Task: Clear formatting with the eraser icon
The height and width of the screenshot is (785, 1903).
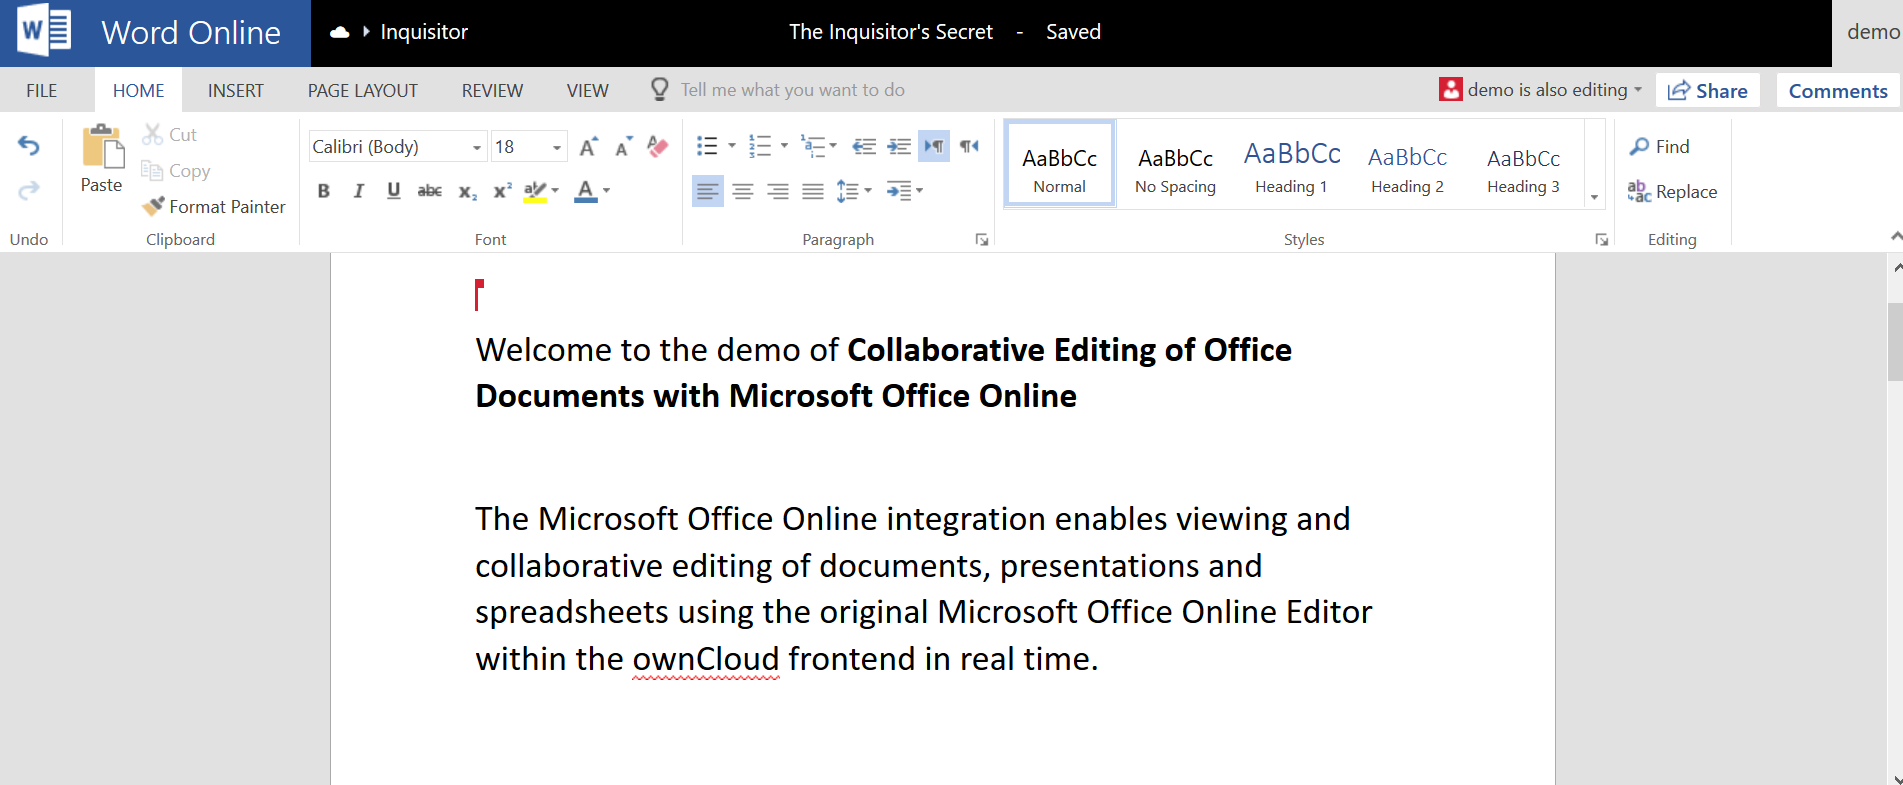Action: [x=657, y=147]
